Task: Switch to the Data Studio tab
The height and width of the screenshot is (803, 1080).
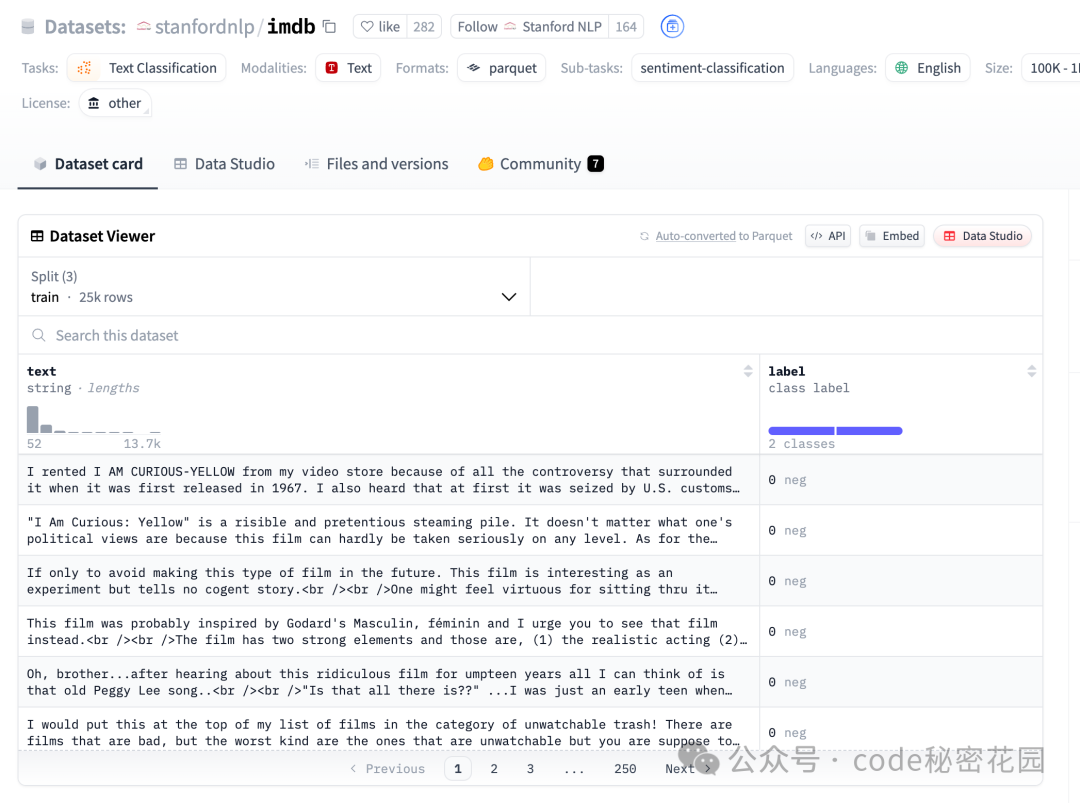Action: (x=225, y=164)
